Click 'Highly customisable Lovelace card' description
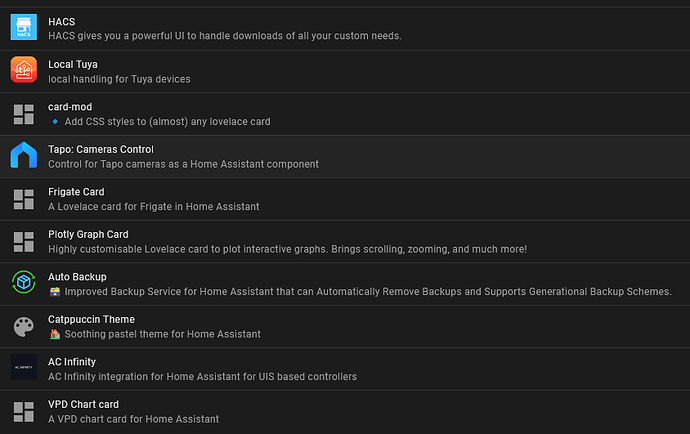This screenshot has width=690, height=434. click(287, 249)
